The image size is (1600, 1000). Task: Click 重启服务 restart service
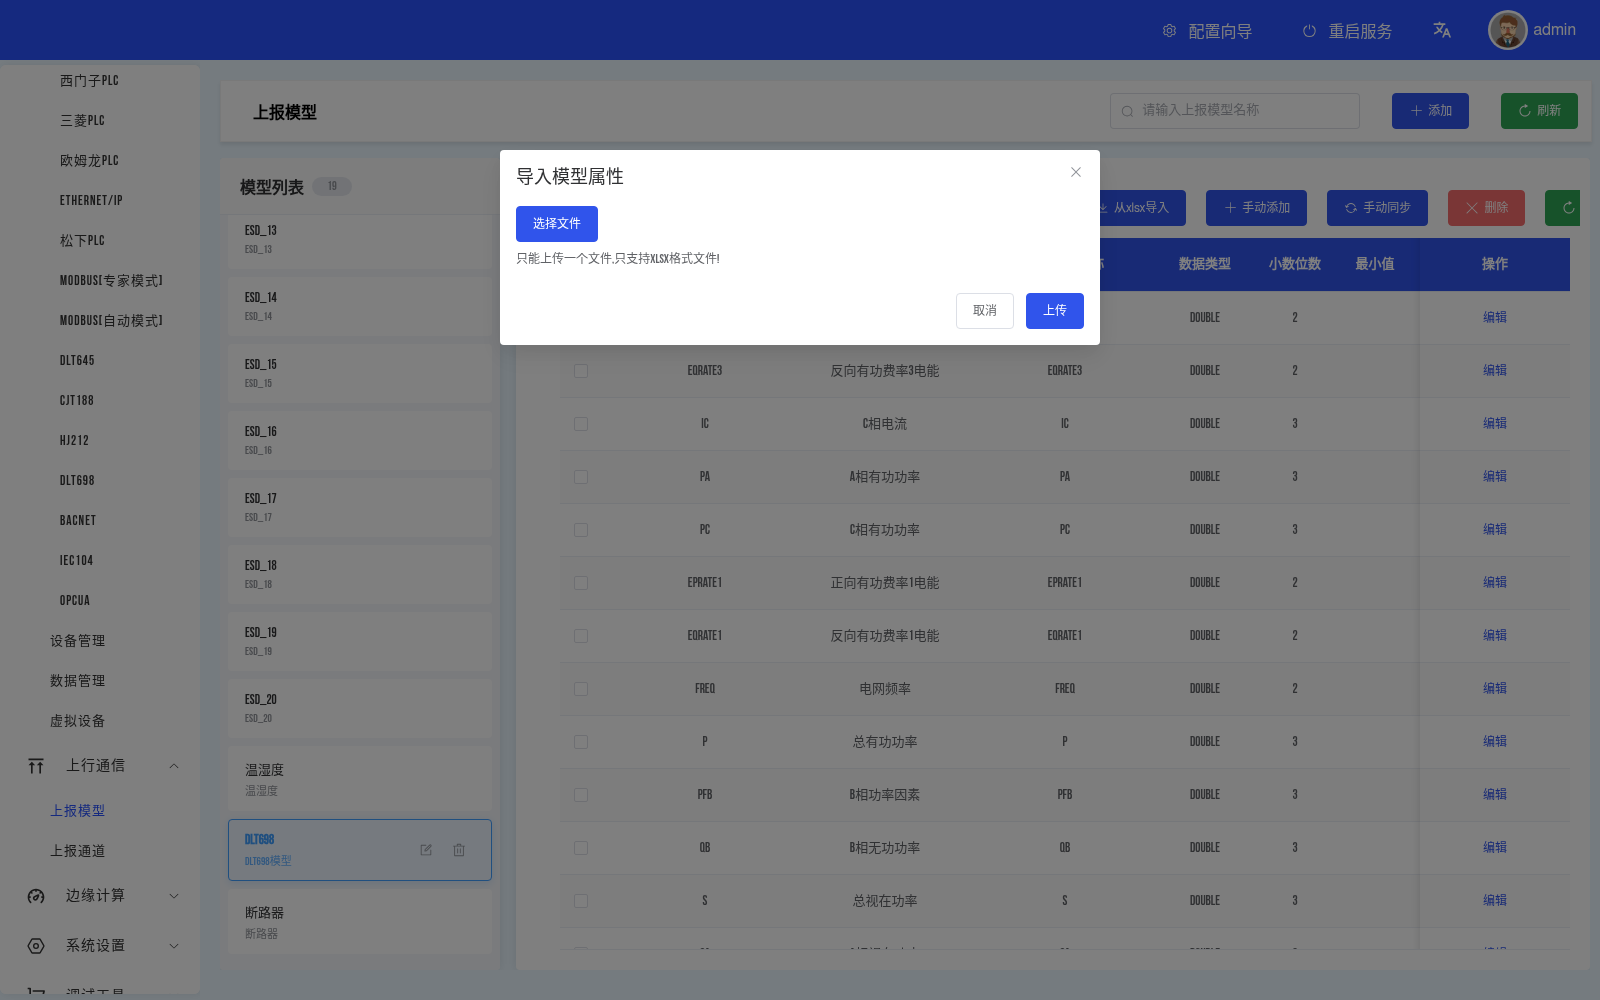[x=1347, y=31]
